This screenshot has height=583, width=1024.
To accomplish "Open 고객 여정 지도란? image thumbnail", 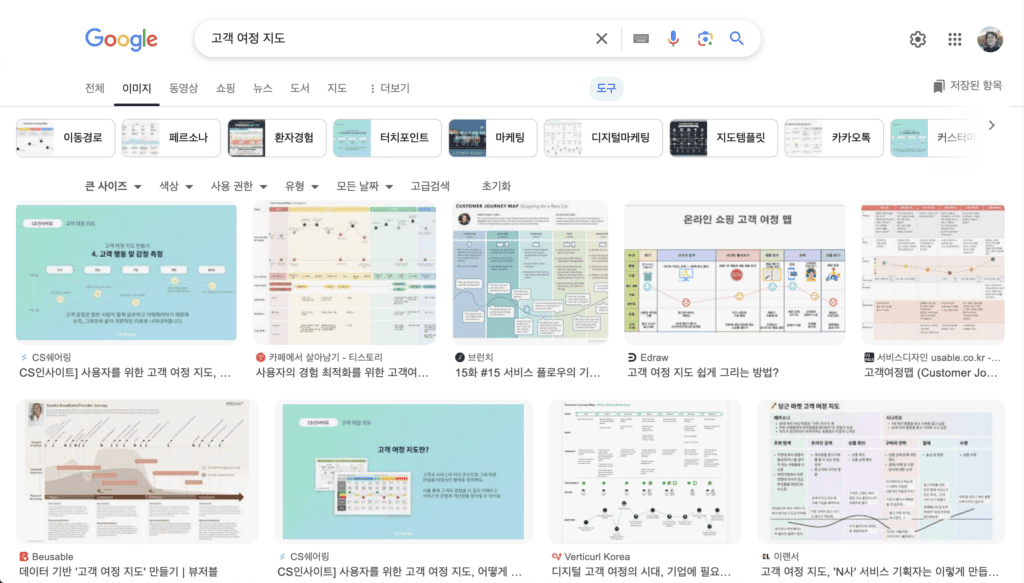I will [403, 471].
